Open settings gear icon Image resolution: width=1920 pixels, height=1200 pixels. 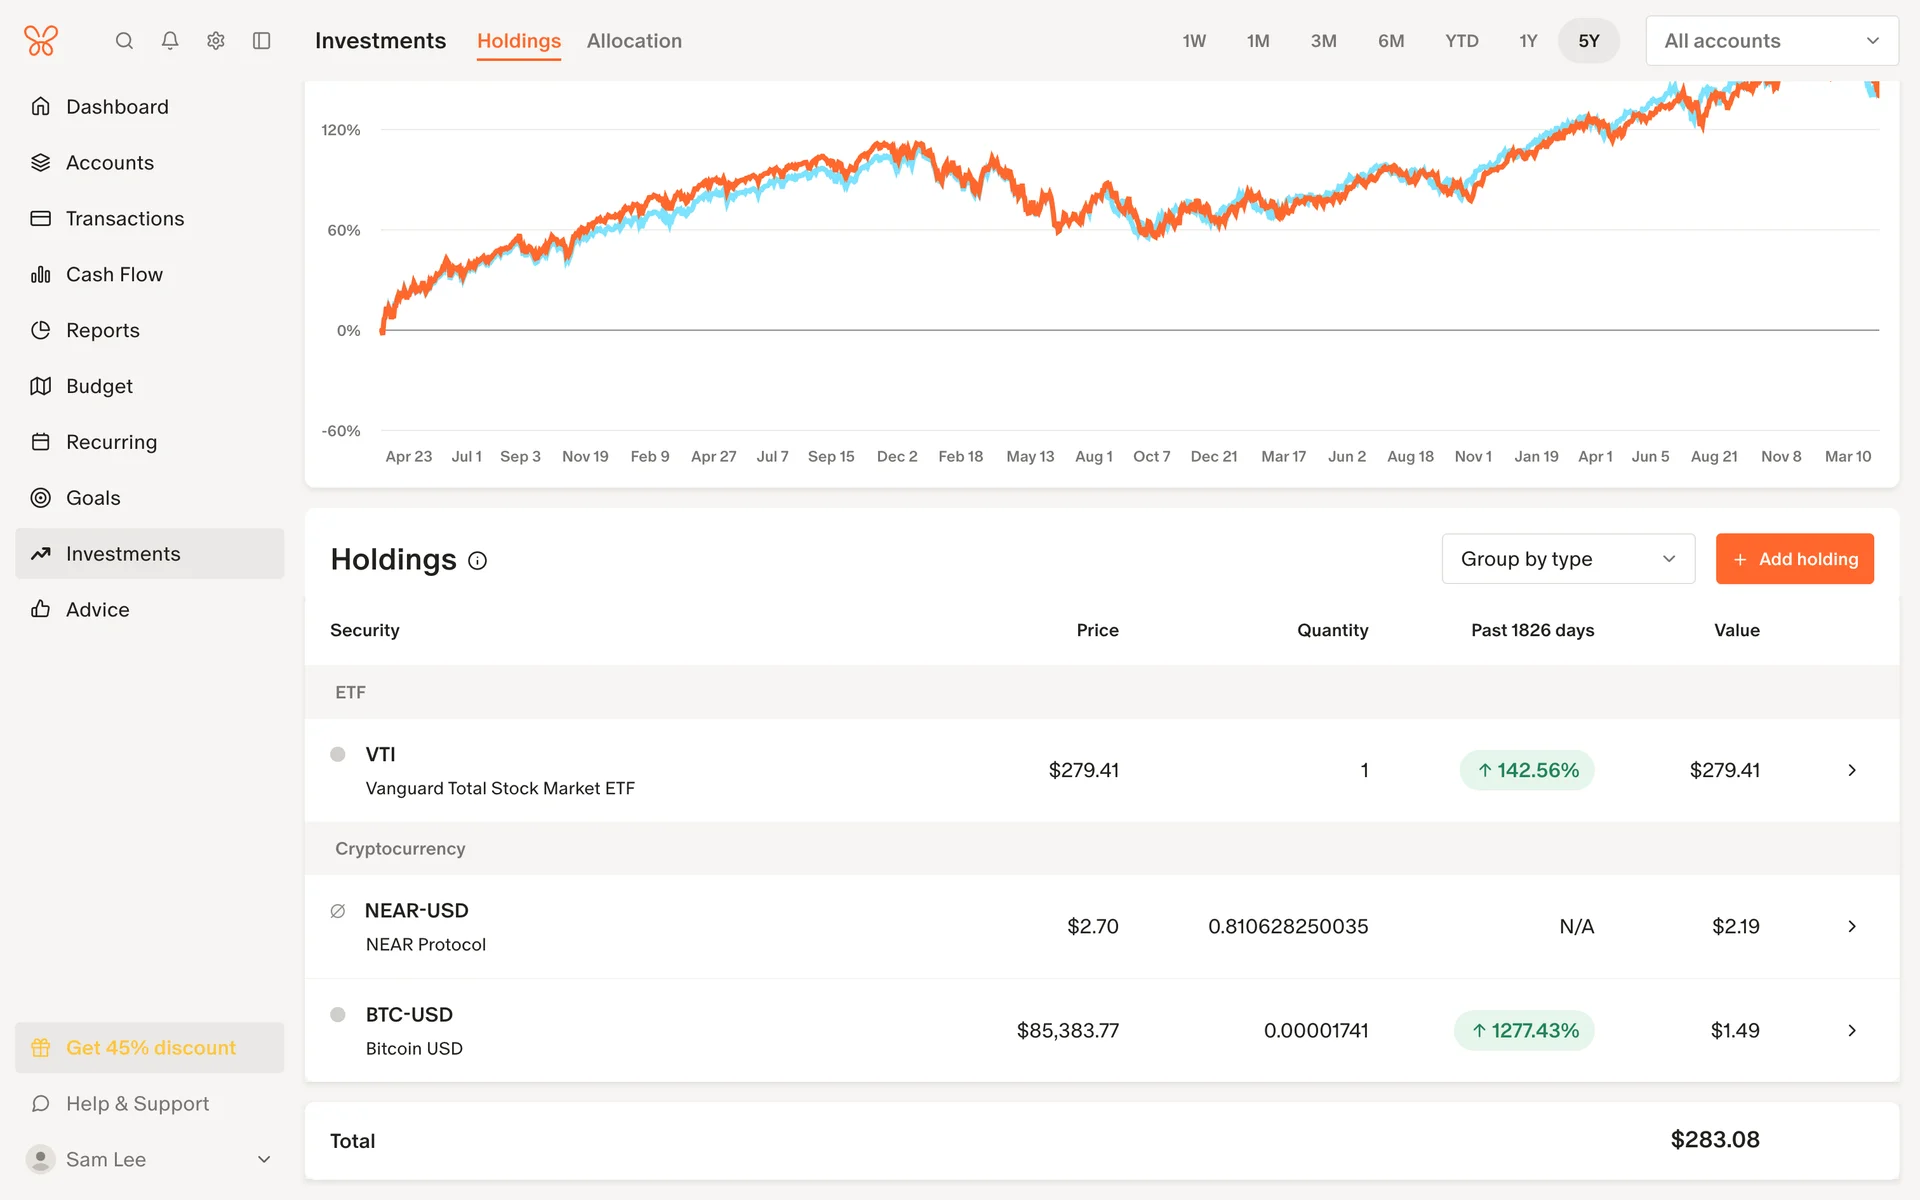(x=216, y=41)
